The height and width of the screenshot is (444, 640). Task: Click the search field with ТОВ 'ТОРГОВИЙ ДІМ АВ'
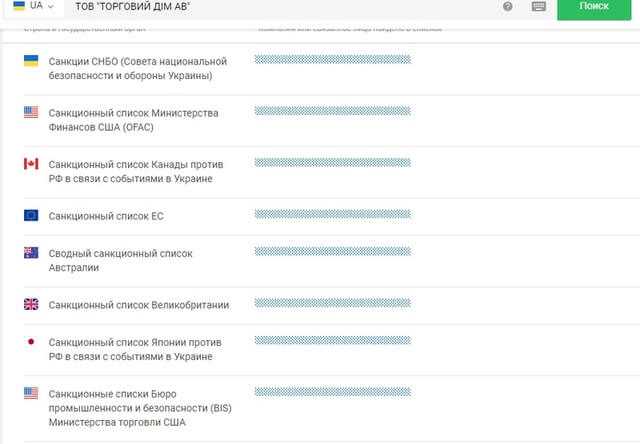click(x=282, y=7)
